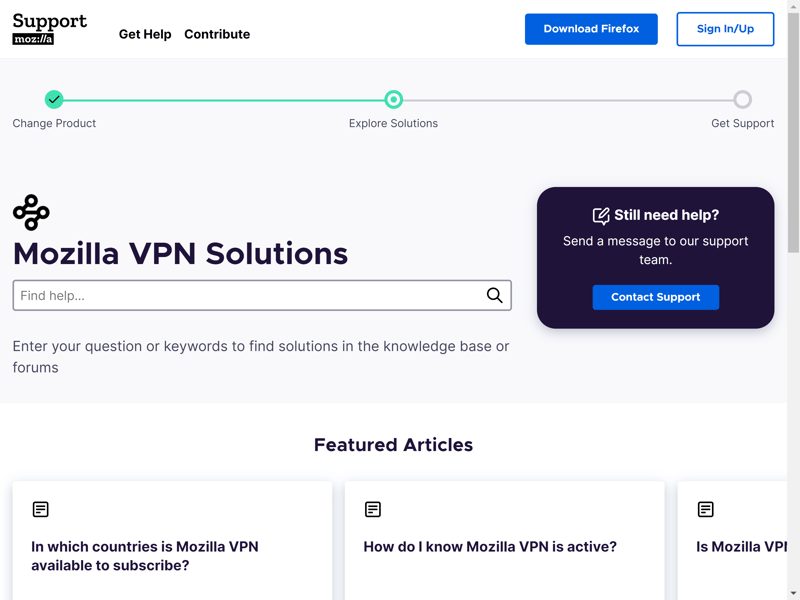Click the Contact Support button
This screenshot has height=600, width=800.
point(656,297)
